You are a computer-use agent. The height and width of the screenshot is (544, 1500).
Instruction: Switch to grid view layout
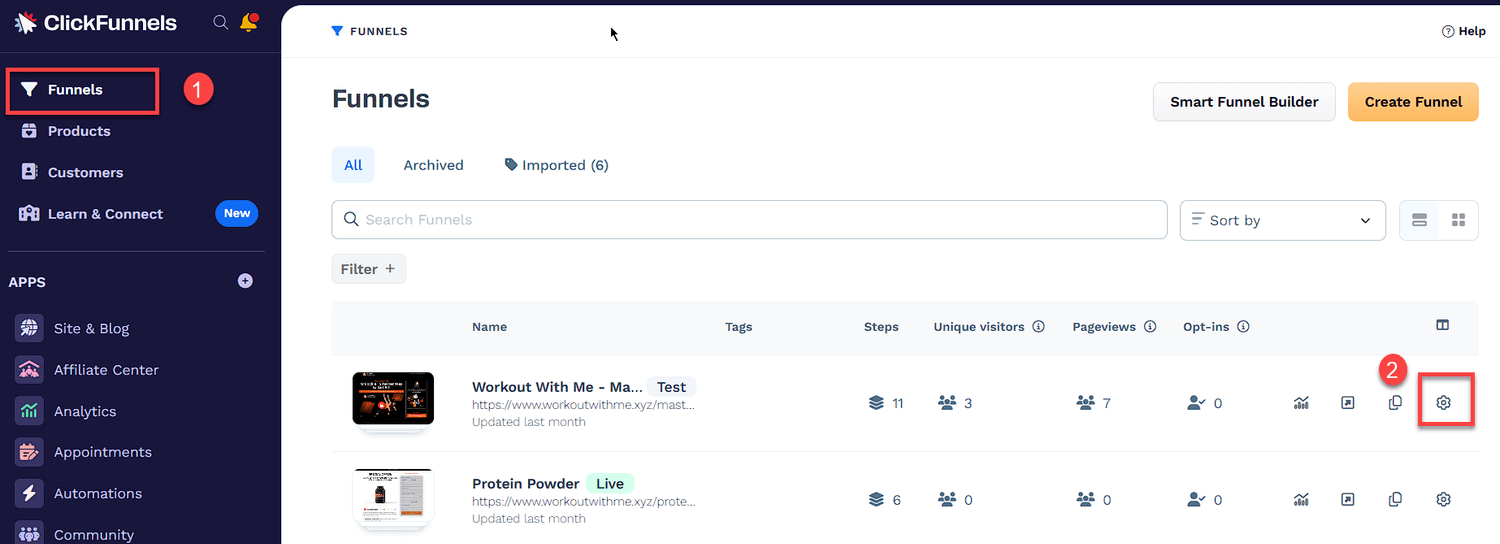coord(1458,220)
